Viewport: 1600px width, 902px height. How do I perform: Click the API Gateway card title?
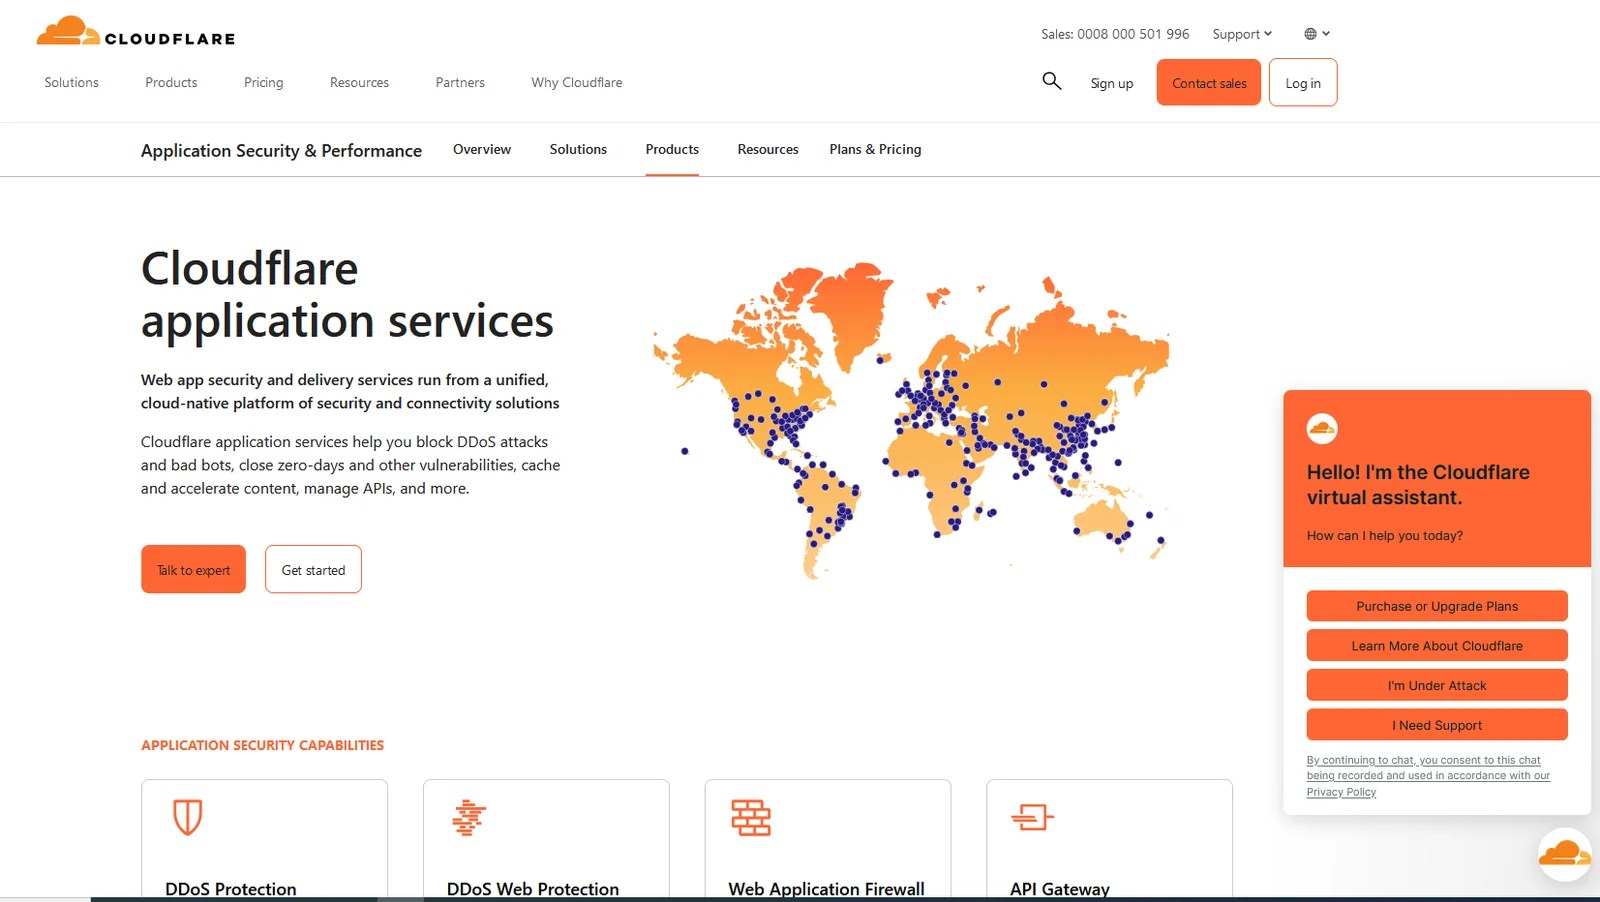(x=1060, y=889)
